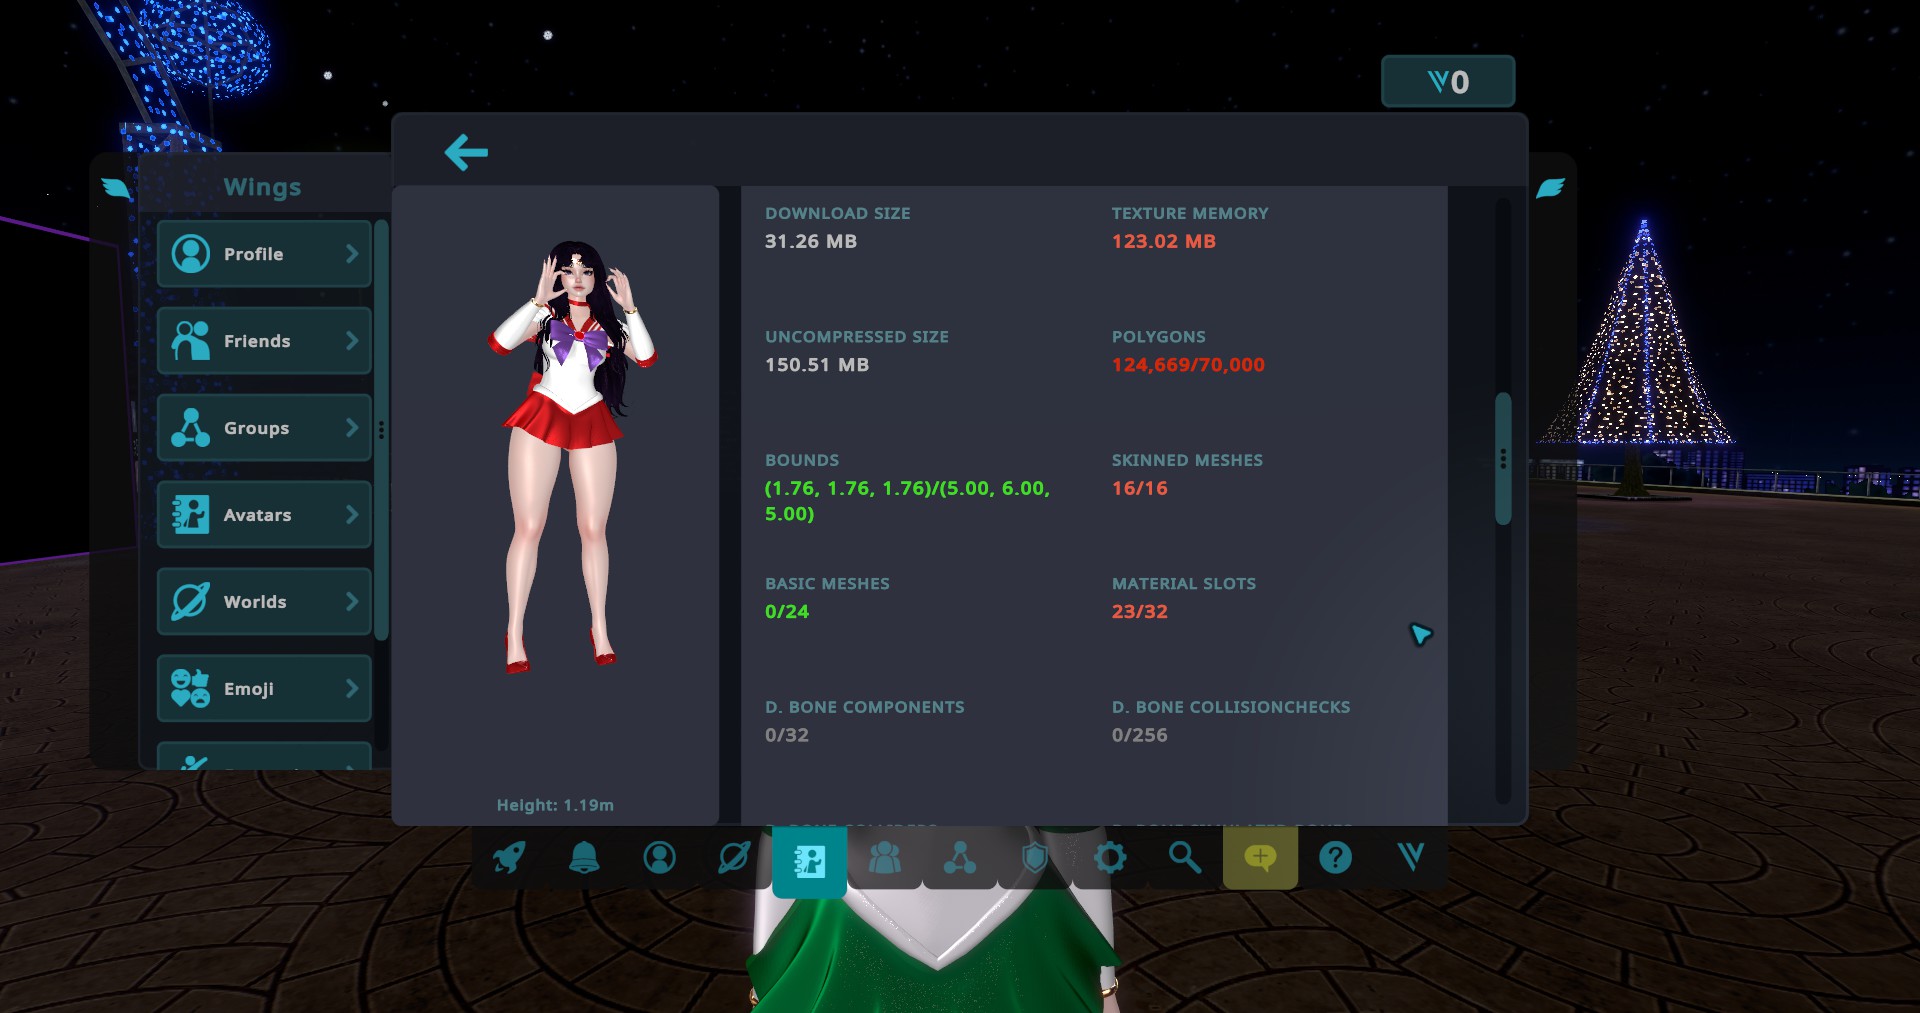Expand Avatars row chevron
Screen dimensions: 1920x1013
352,515
